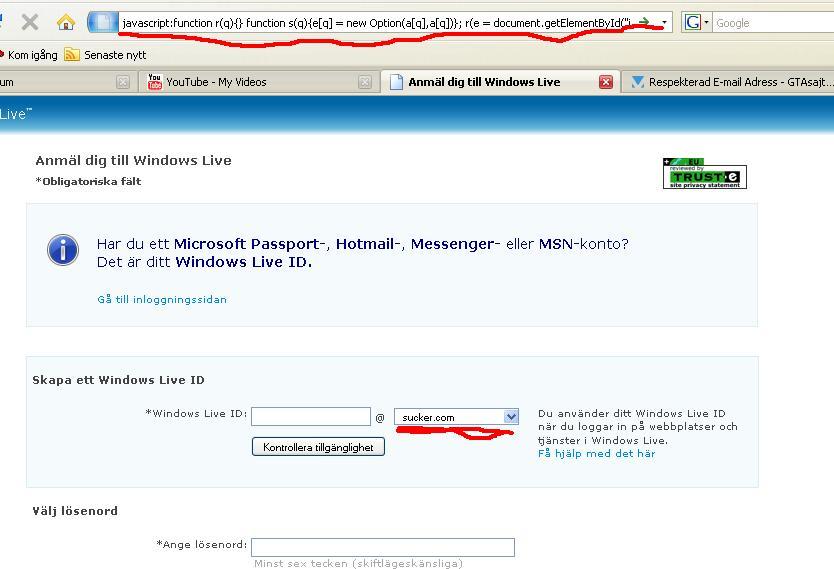The height and width of the screenshot is (569, 834).
Task: Click the page identity icon in the address bar
Action: (103, 22)
